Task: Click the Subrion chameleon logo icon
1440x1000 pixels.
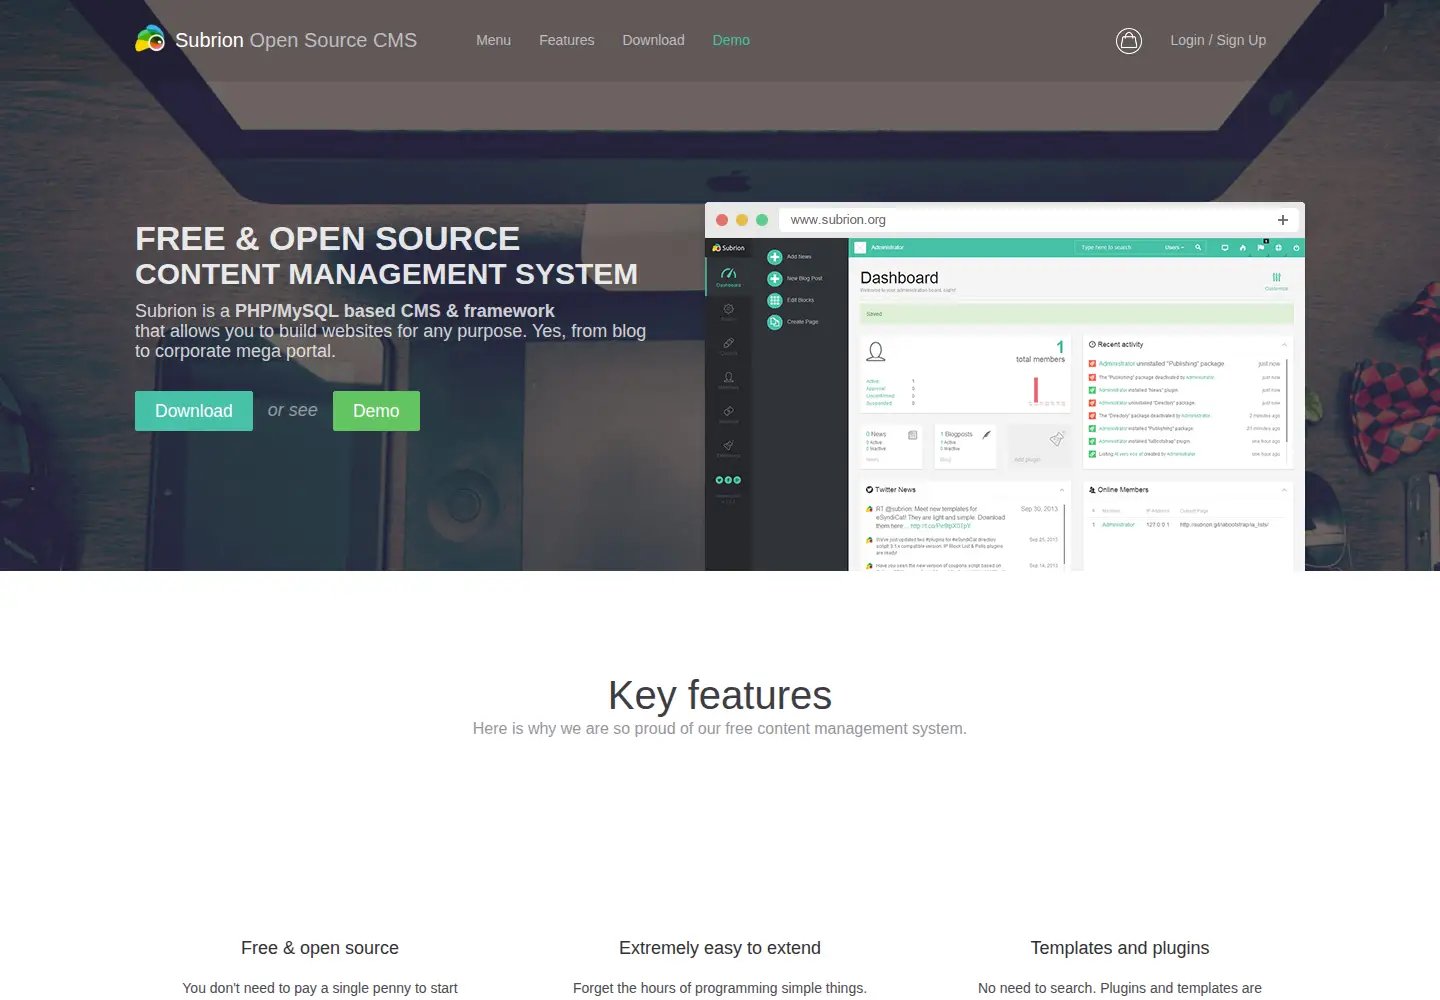Action: [x=150, y=39]
